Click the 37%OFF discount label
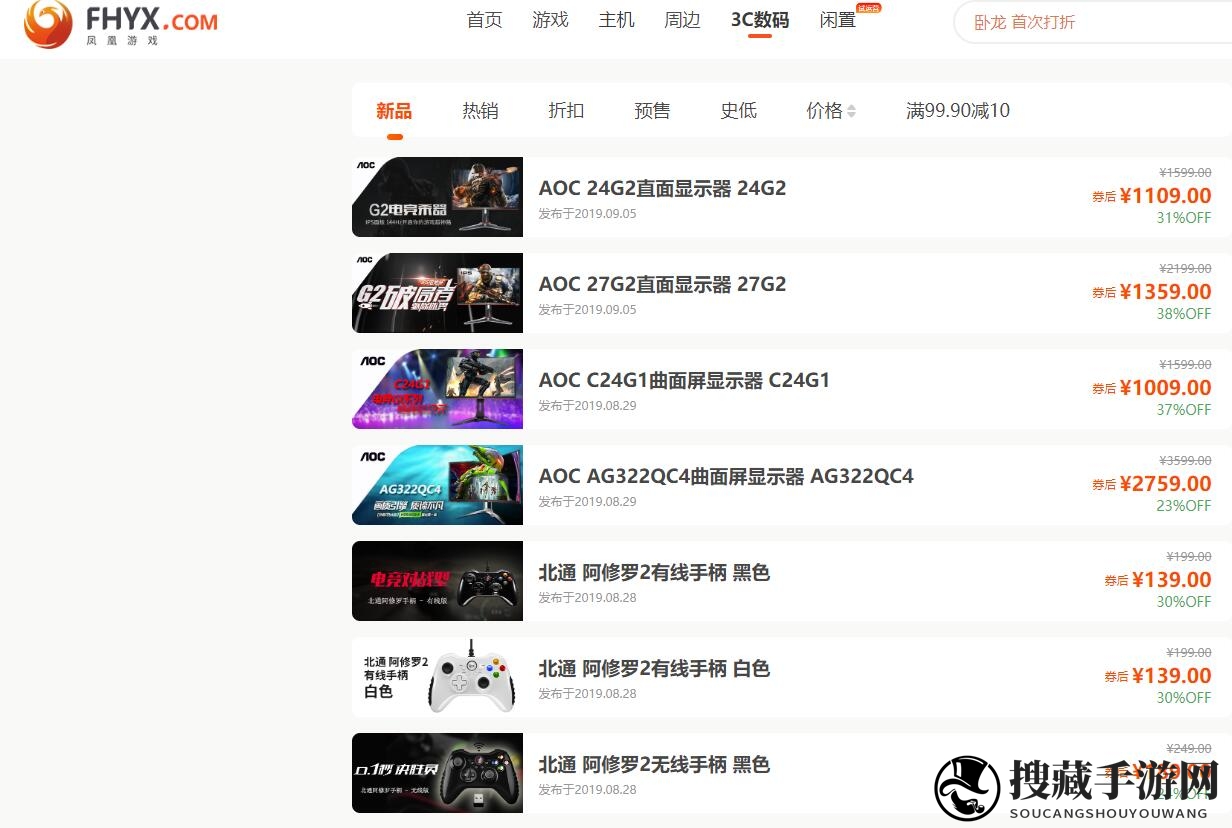The image size is (1232, 828). pyautogui.click(x=1184, y=410)
